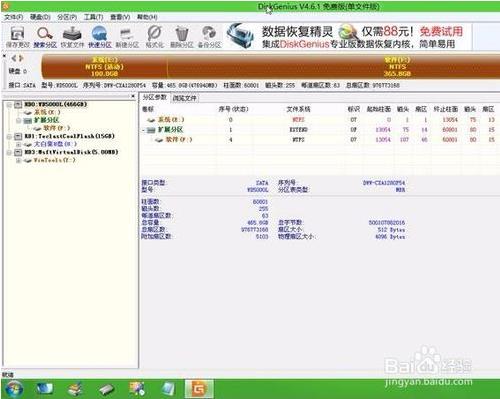Open the 工具(T) menu
500x399 pixels.
pyautogui.click(x=93, y=17)
